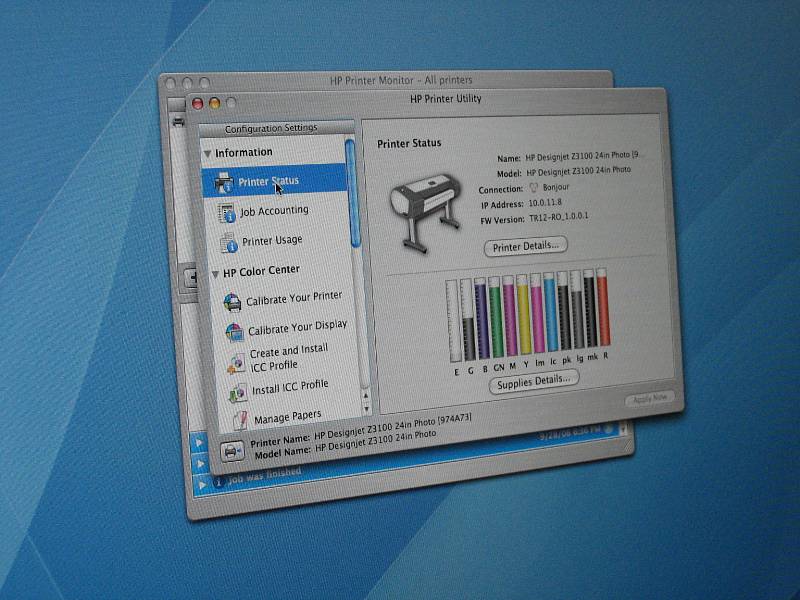800x600 pixels.
Task: Close the HP Printer Utility window
Action: point(197,104)
